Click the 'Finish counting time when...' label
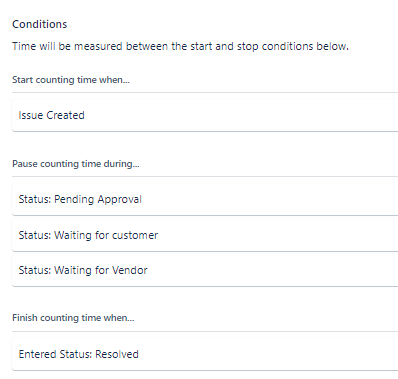The image size is (398, 379). [x=73, y=318]
